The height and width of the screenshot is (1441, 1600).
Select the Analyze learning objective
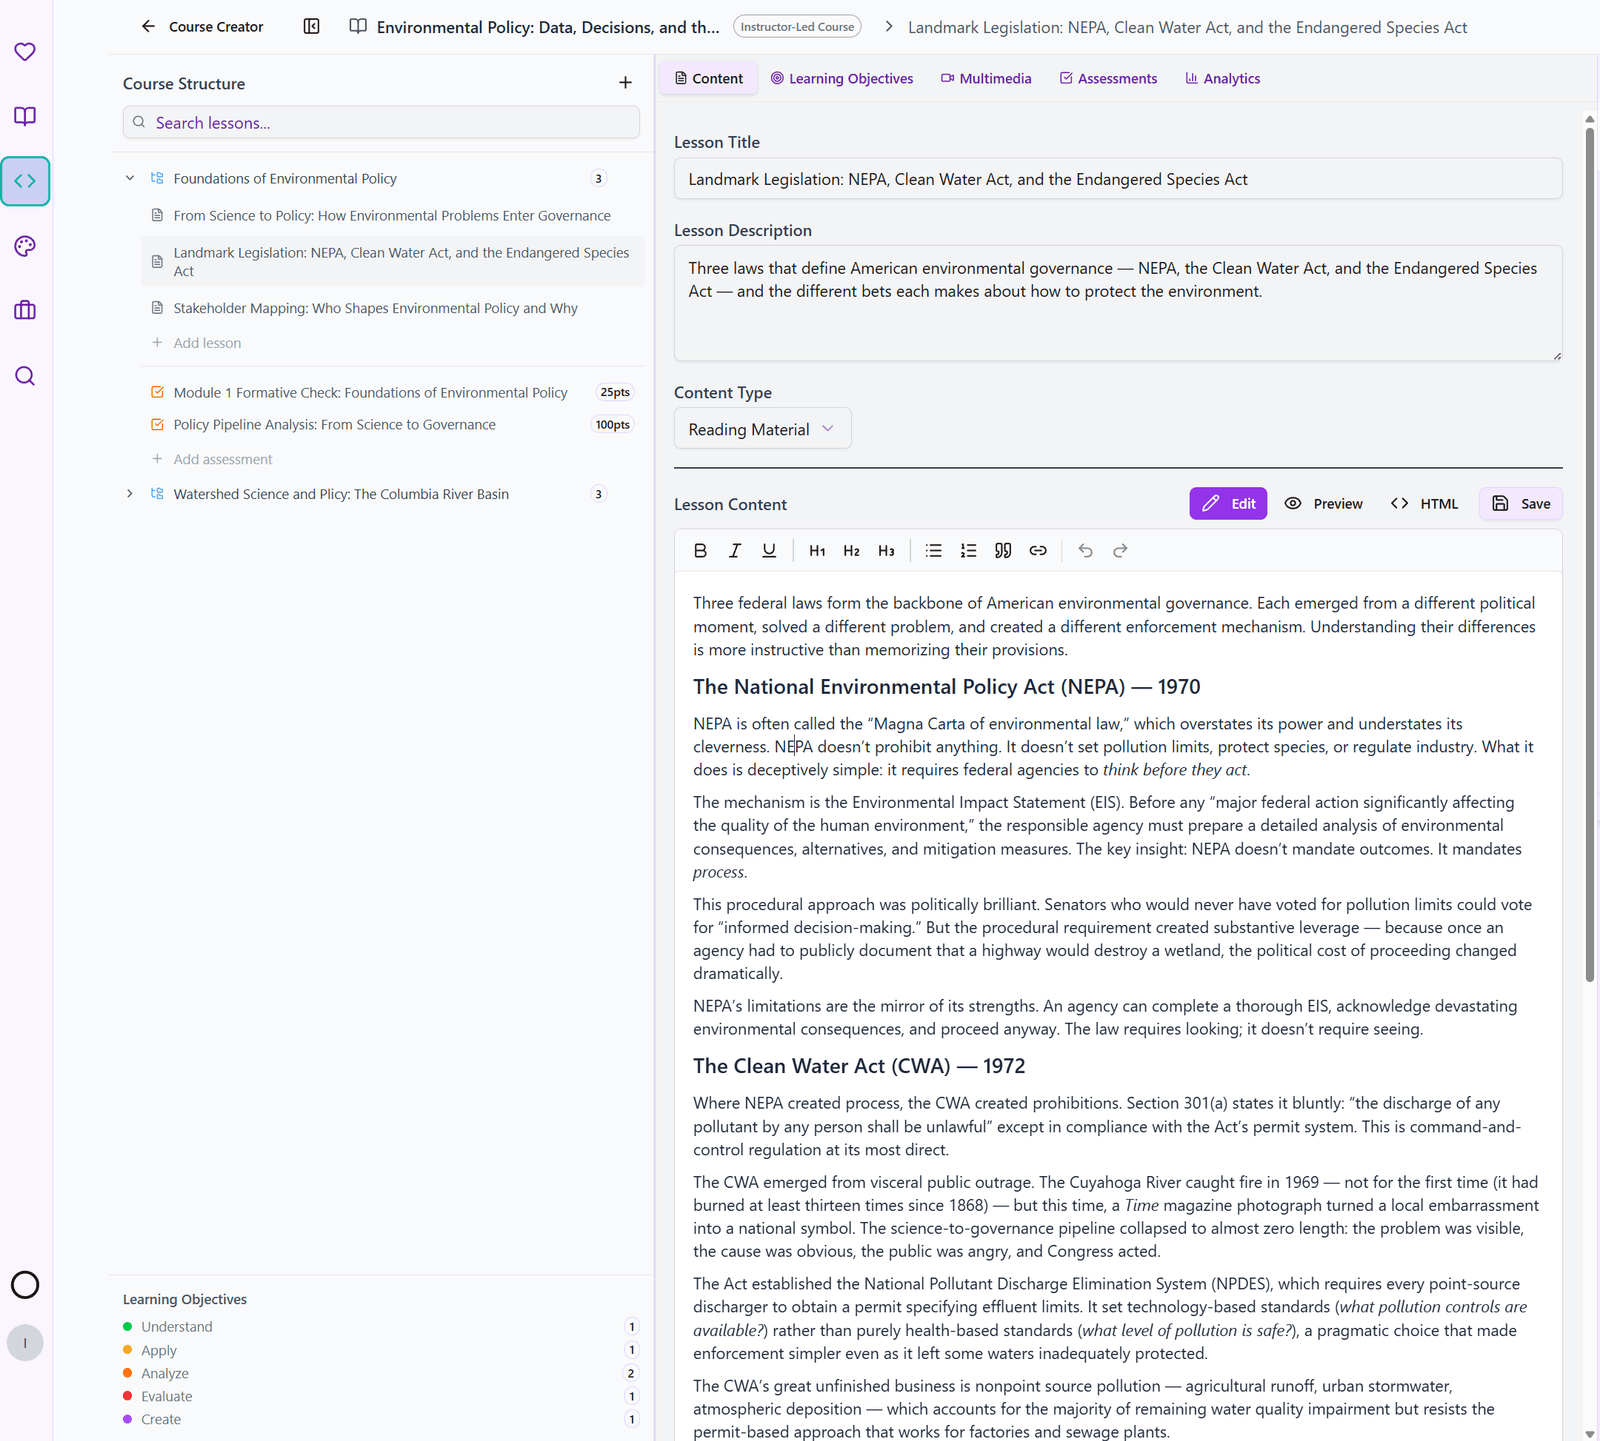pyautogui.click(x=165, y=1373)
